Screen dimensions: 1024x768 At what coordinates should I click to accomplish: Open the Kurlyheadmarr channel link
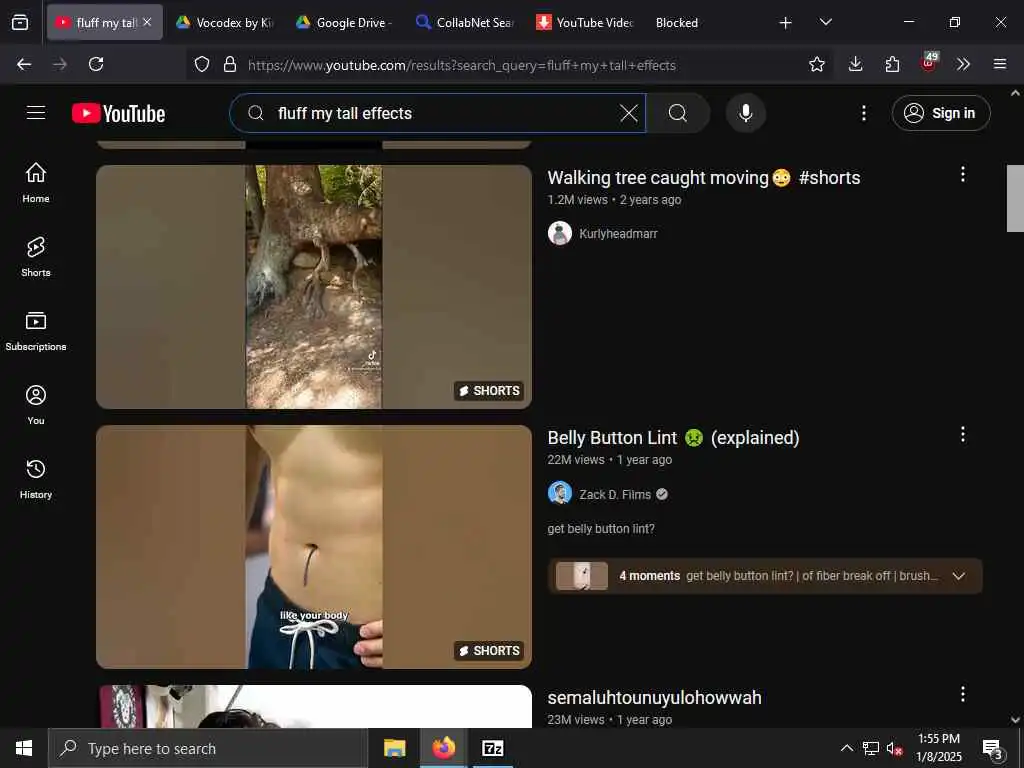point(618,234)
